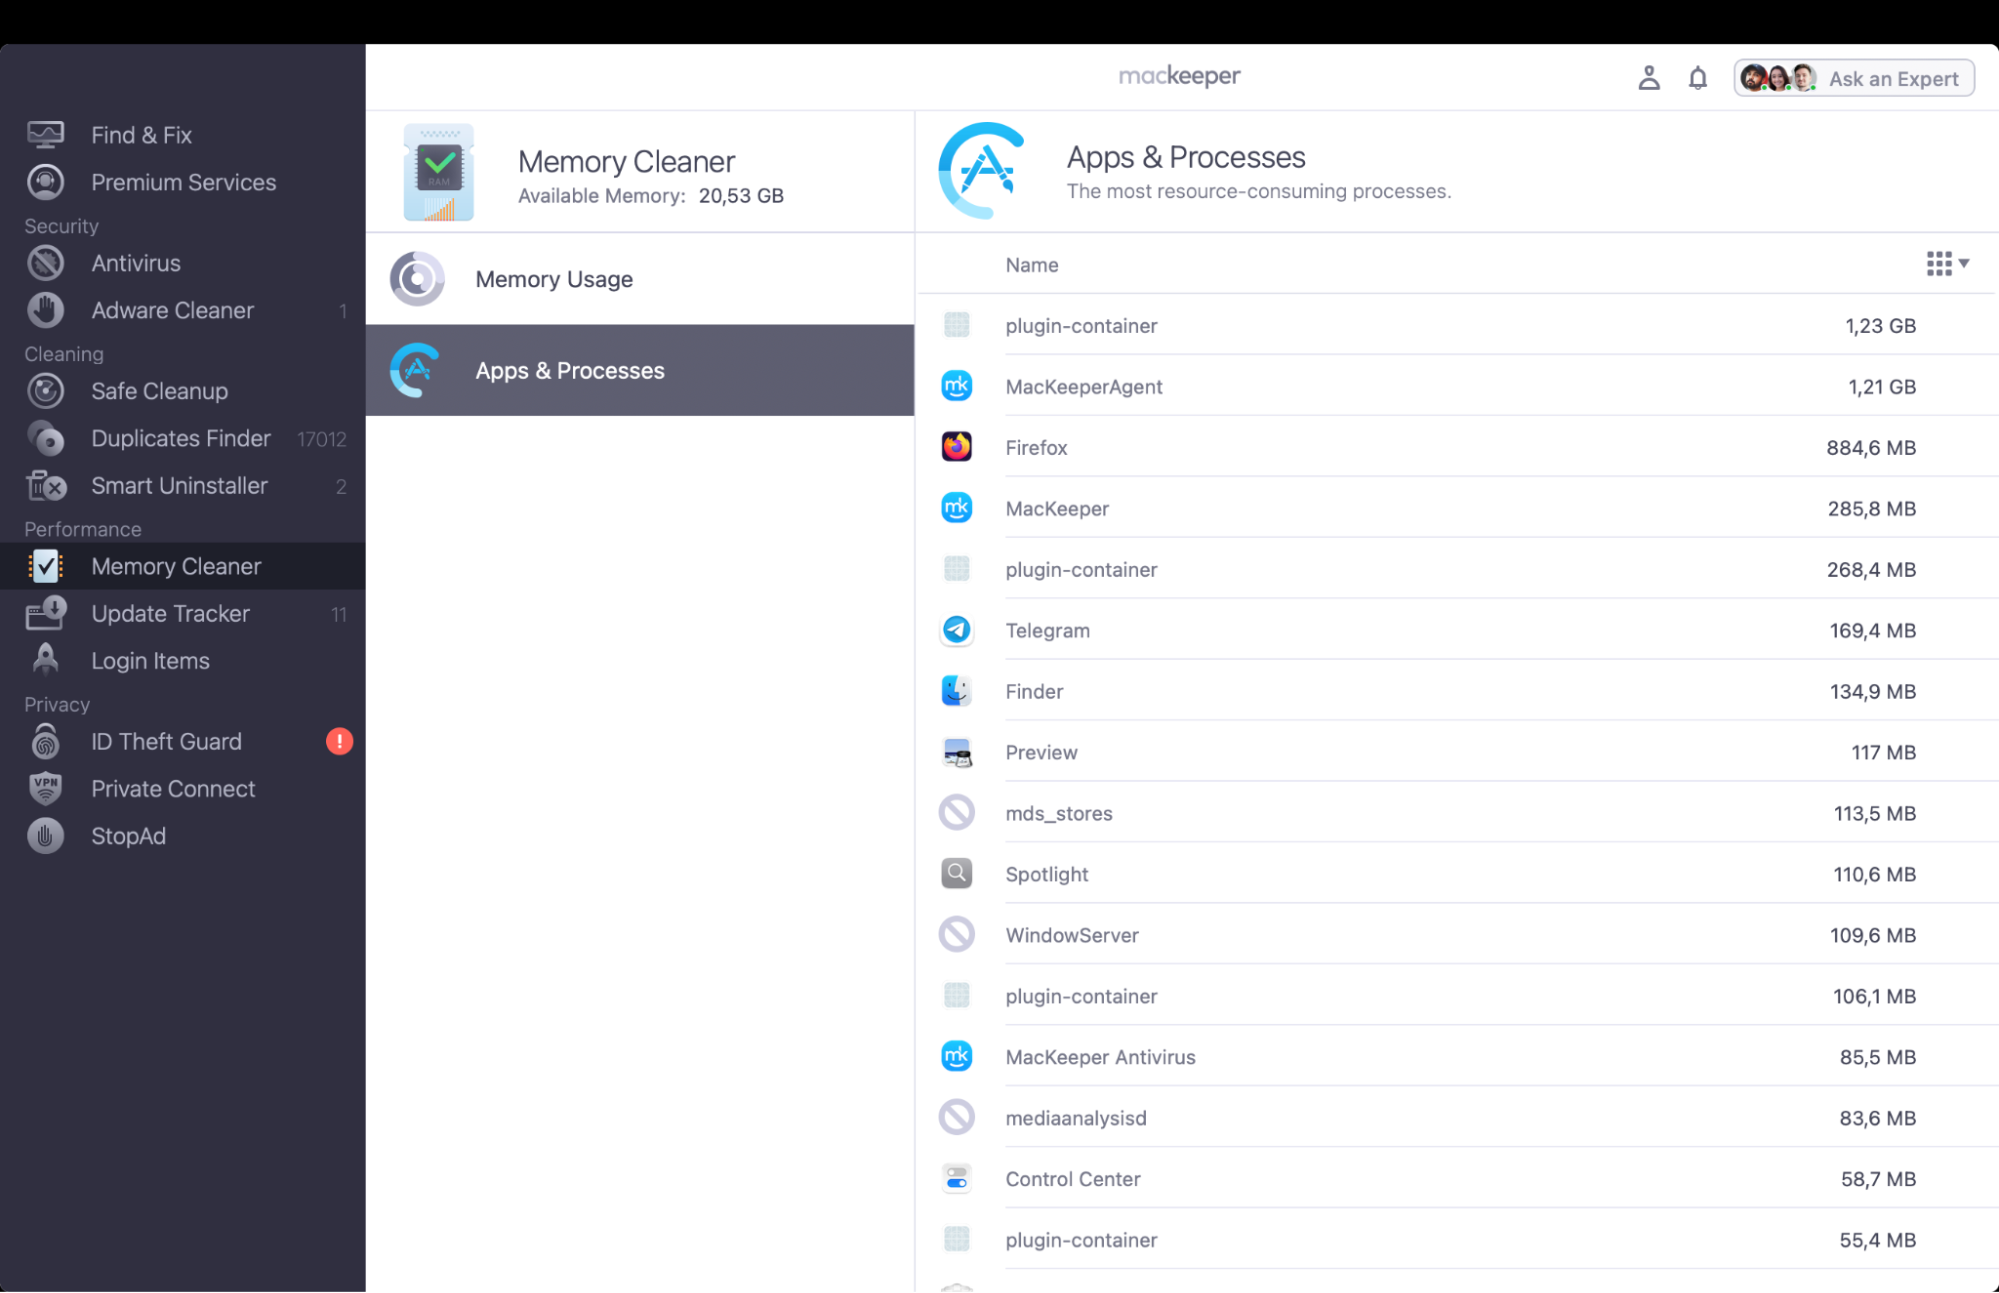Select the Firefox process row
The height and width of the screenshot is (1293, 1999).
point(1400,447)
